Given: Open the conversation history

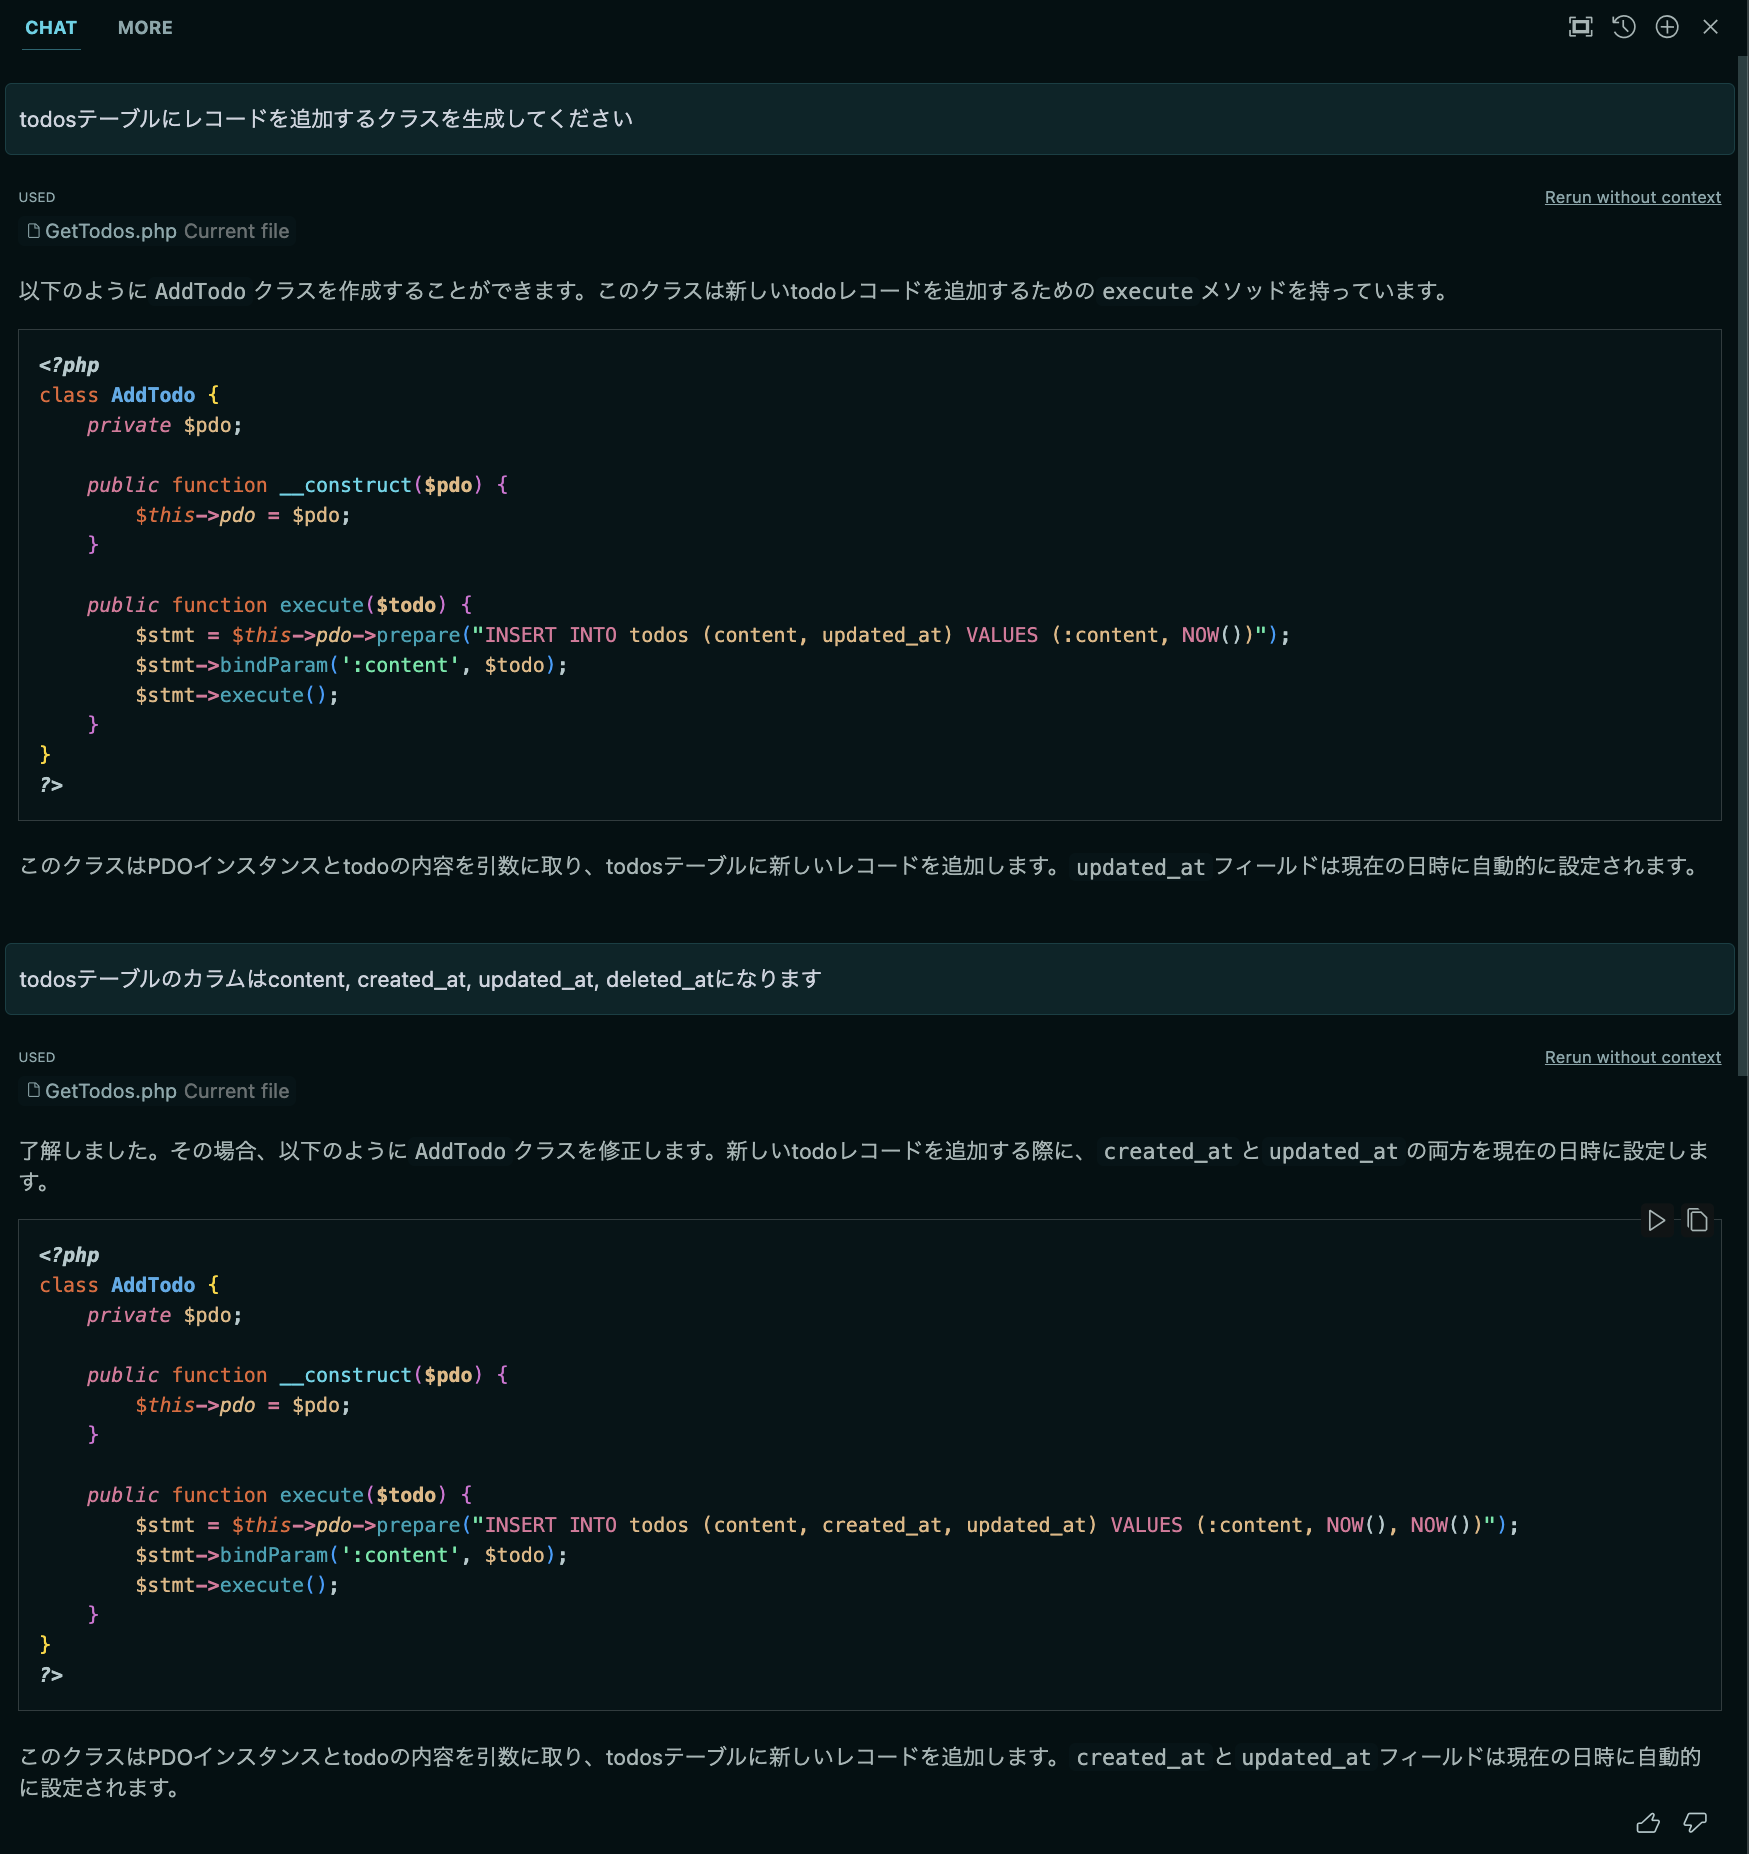Looking at the screenshot, I should point(1624,27).
